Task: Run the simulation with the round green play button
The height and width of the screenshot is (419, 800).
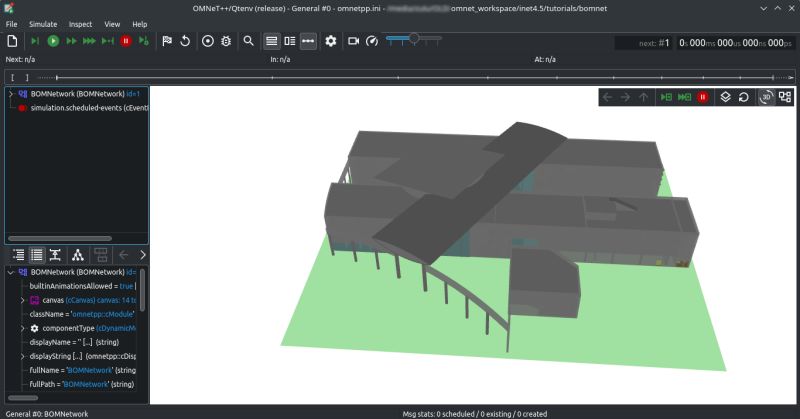Action: click(53, 41)
